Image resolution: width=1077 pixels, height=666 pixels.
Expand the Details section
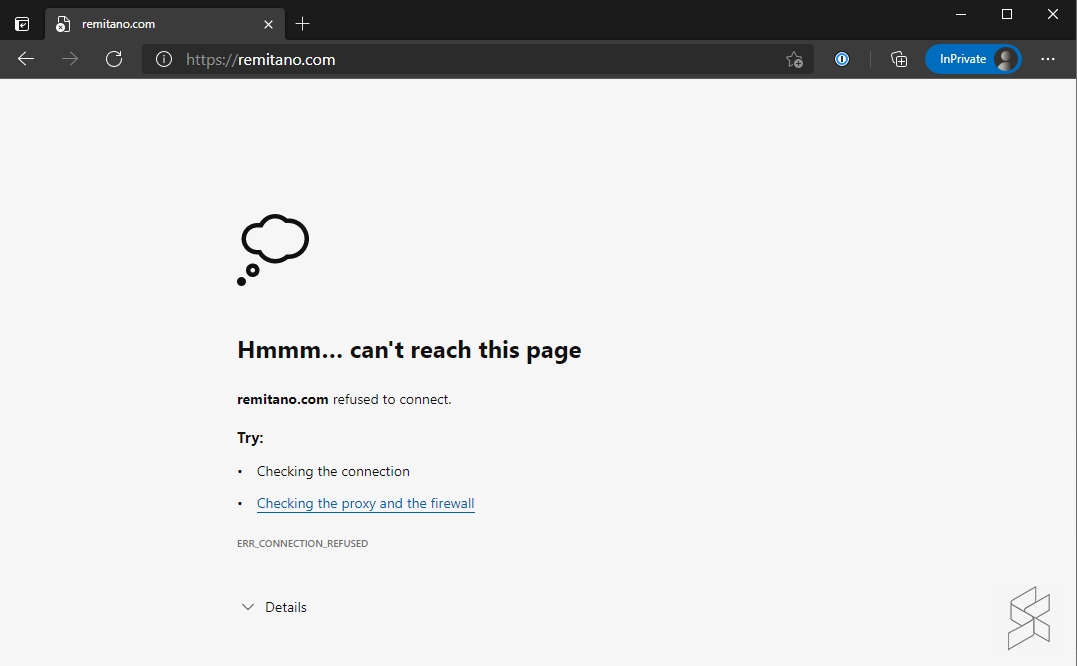(x=274, y=607)
